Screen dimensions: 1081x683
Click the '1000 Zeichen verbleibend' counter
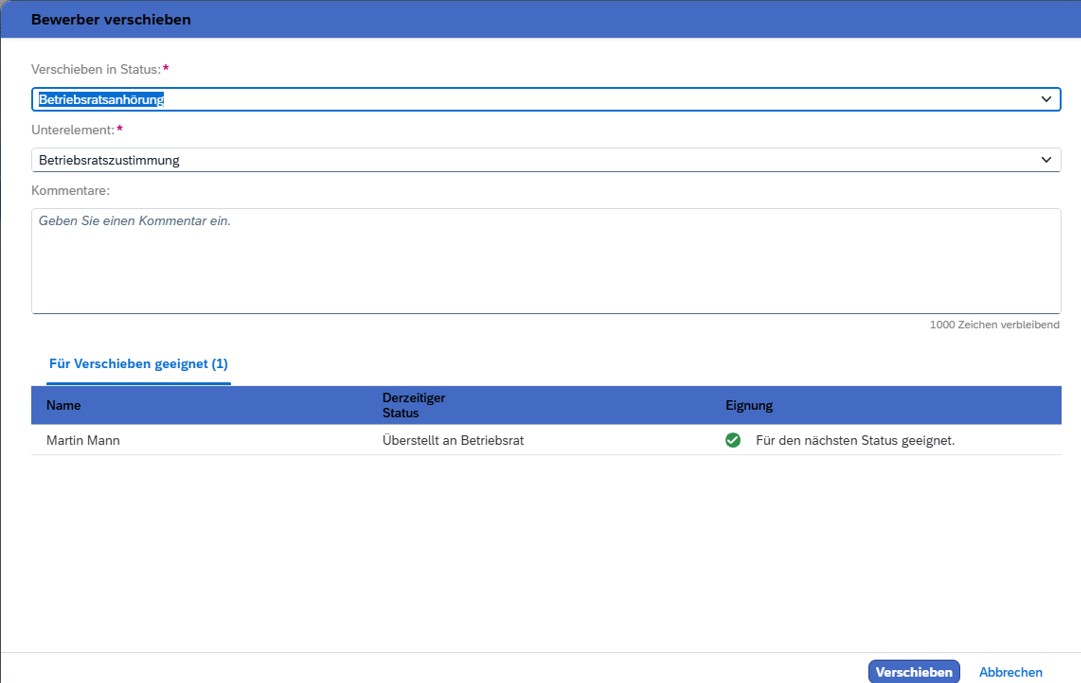coord(994,325)
